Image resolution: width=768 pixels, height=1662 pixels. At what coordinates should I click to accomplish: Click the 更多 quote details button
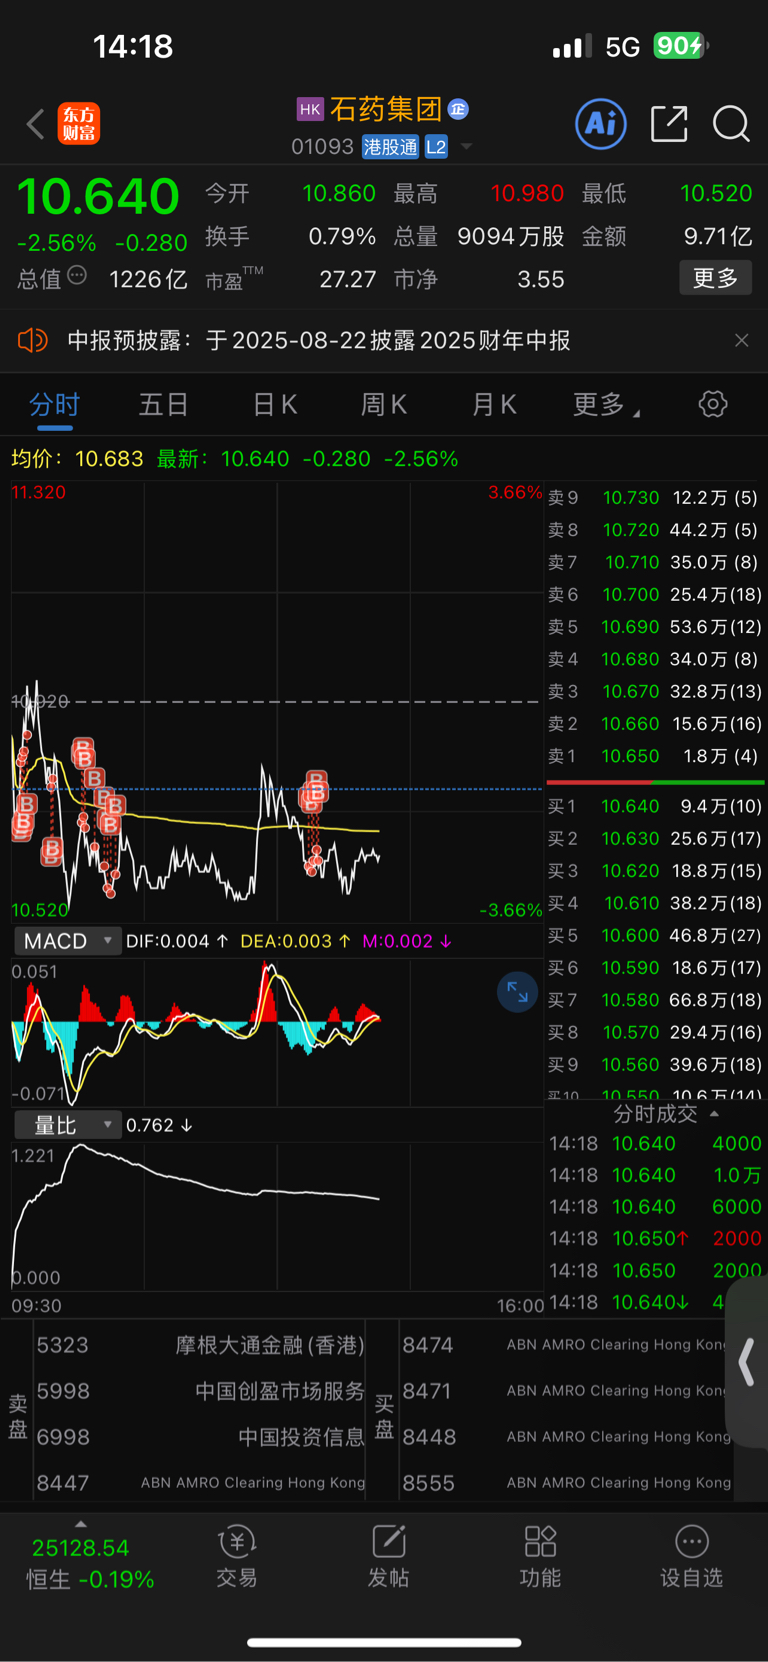pyautogui.click(x=715, y=278)
